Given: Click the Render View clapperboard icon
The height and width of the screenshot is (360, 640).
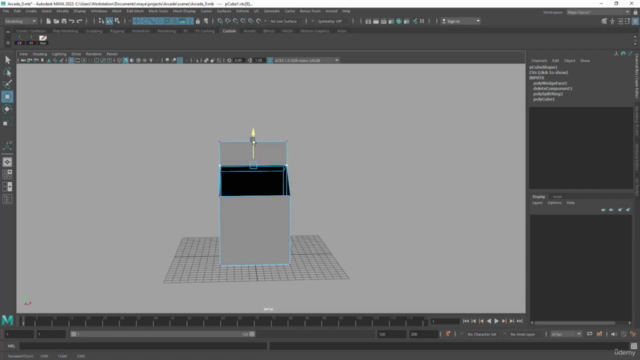Looking at the screenshot, I should click(x=368, y=21).
